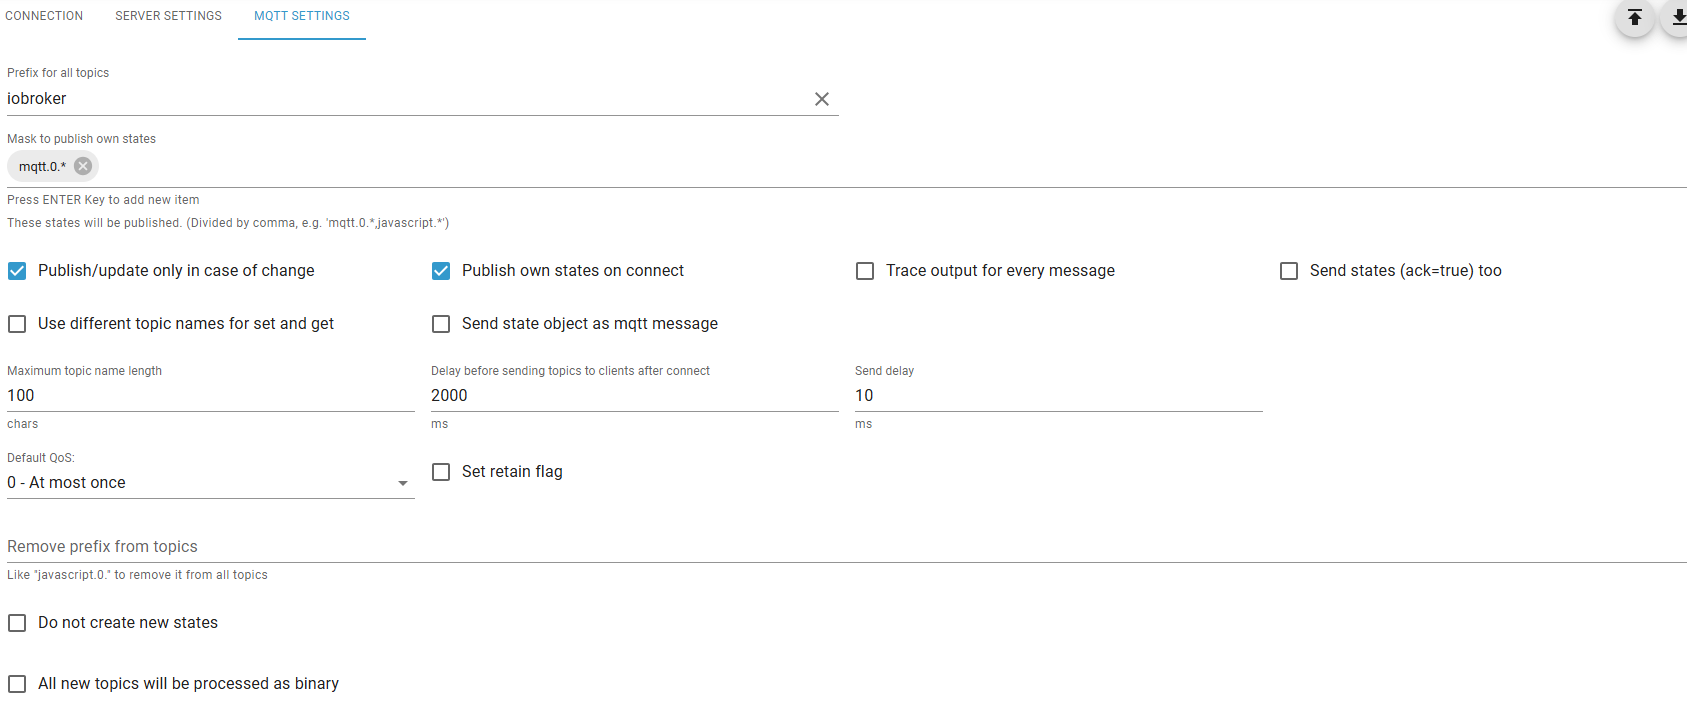Uncheck Publish own states on connect

point(441,271)
